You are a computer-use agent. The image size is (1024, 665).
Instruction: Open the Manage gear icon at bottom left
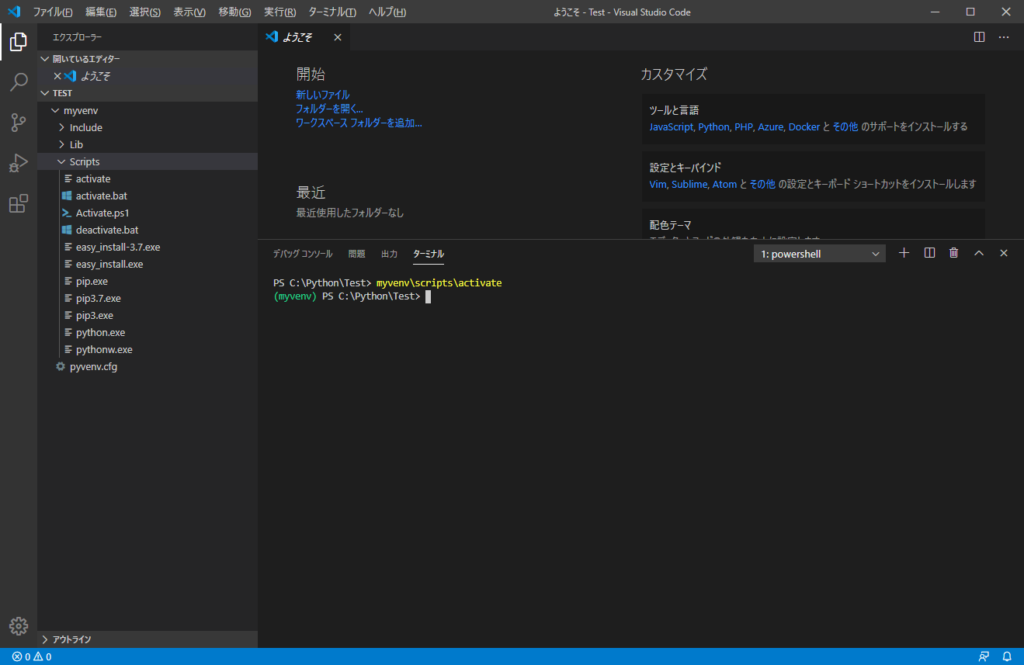point(17,626)
